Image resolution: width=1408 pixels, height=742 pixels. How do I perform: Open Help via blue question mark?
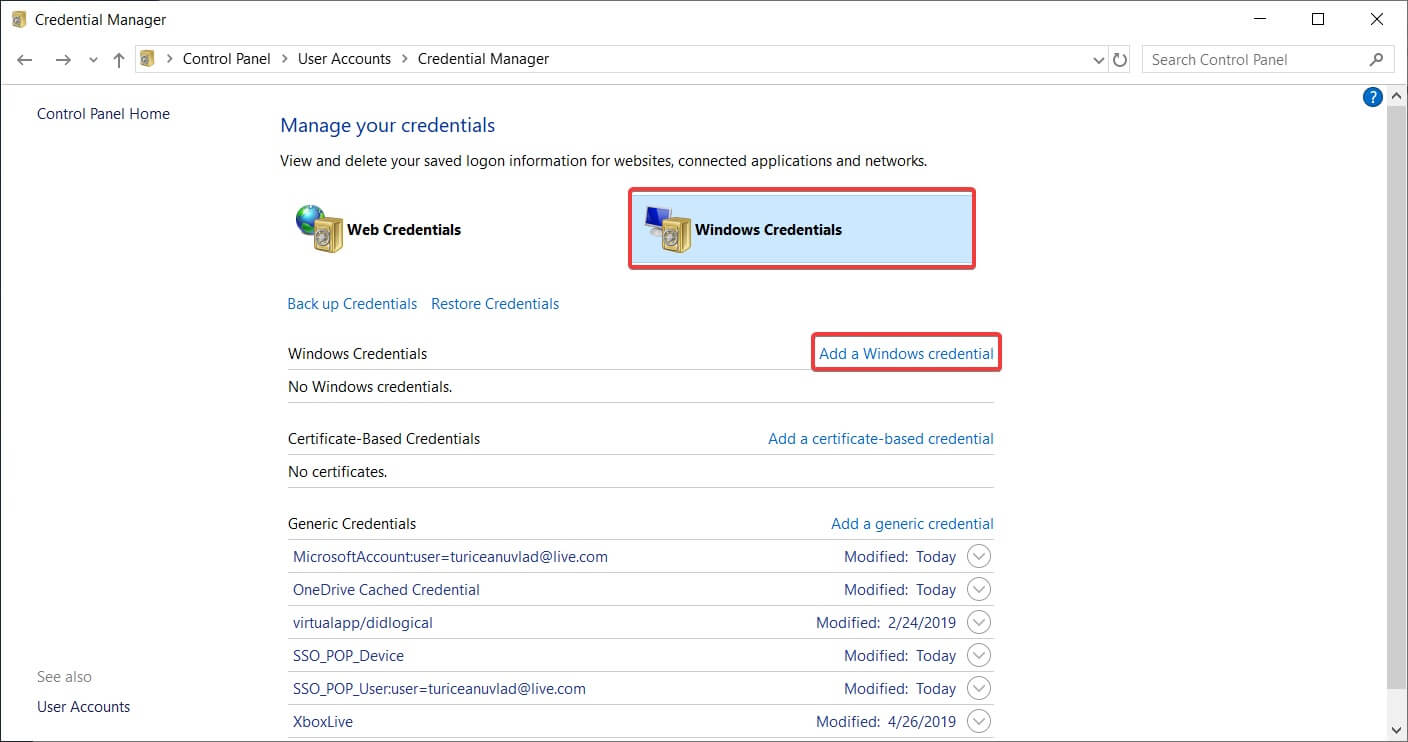pyautogui.click(x=1373, y=97)
